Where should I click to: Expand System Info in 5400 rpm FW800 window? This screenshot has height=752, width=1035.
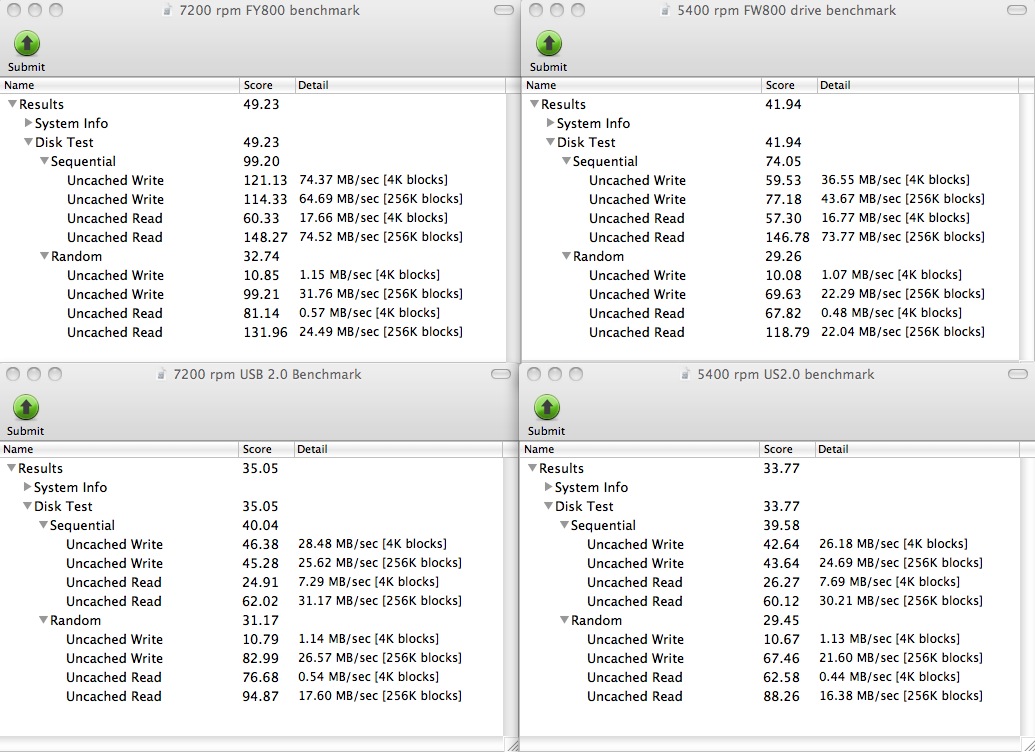tap(551, 123)
